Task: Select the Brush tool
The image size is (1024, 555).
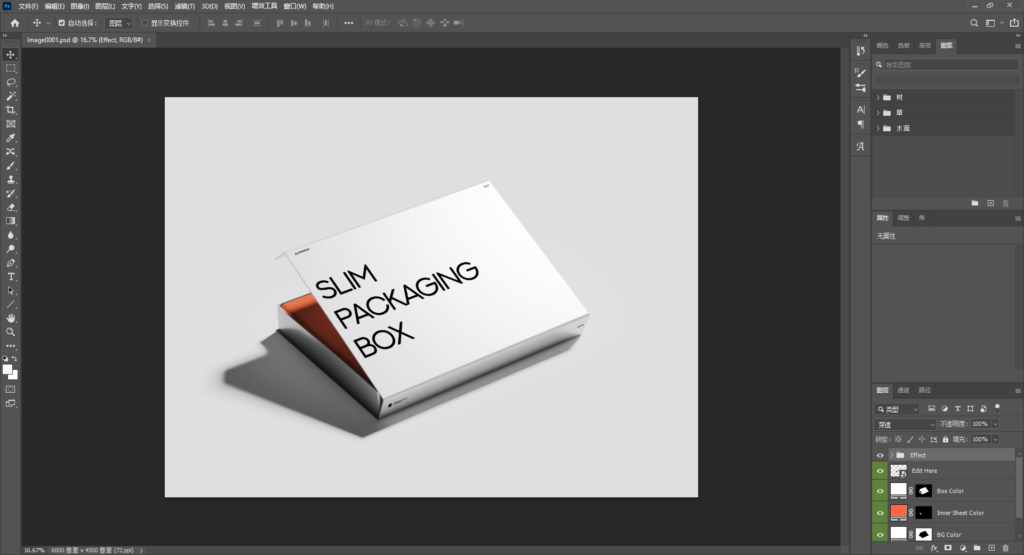Action: click(x=10, y=166)
